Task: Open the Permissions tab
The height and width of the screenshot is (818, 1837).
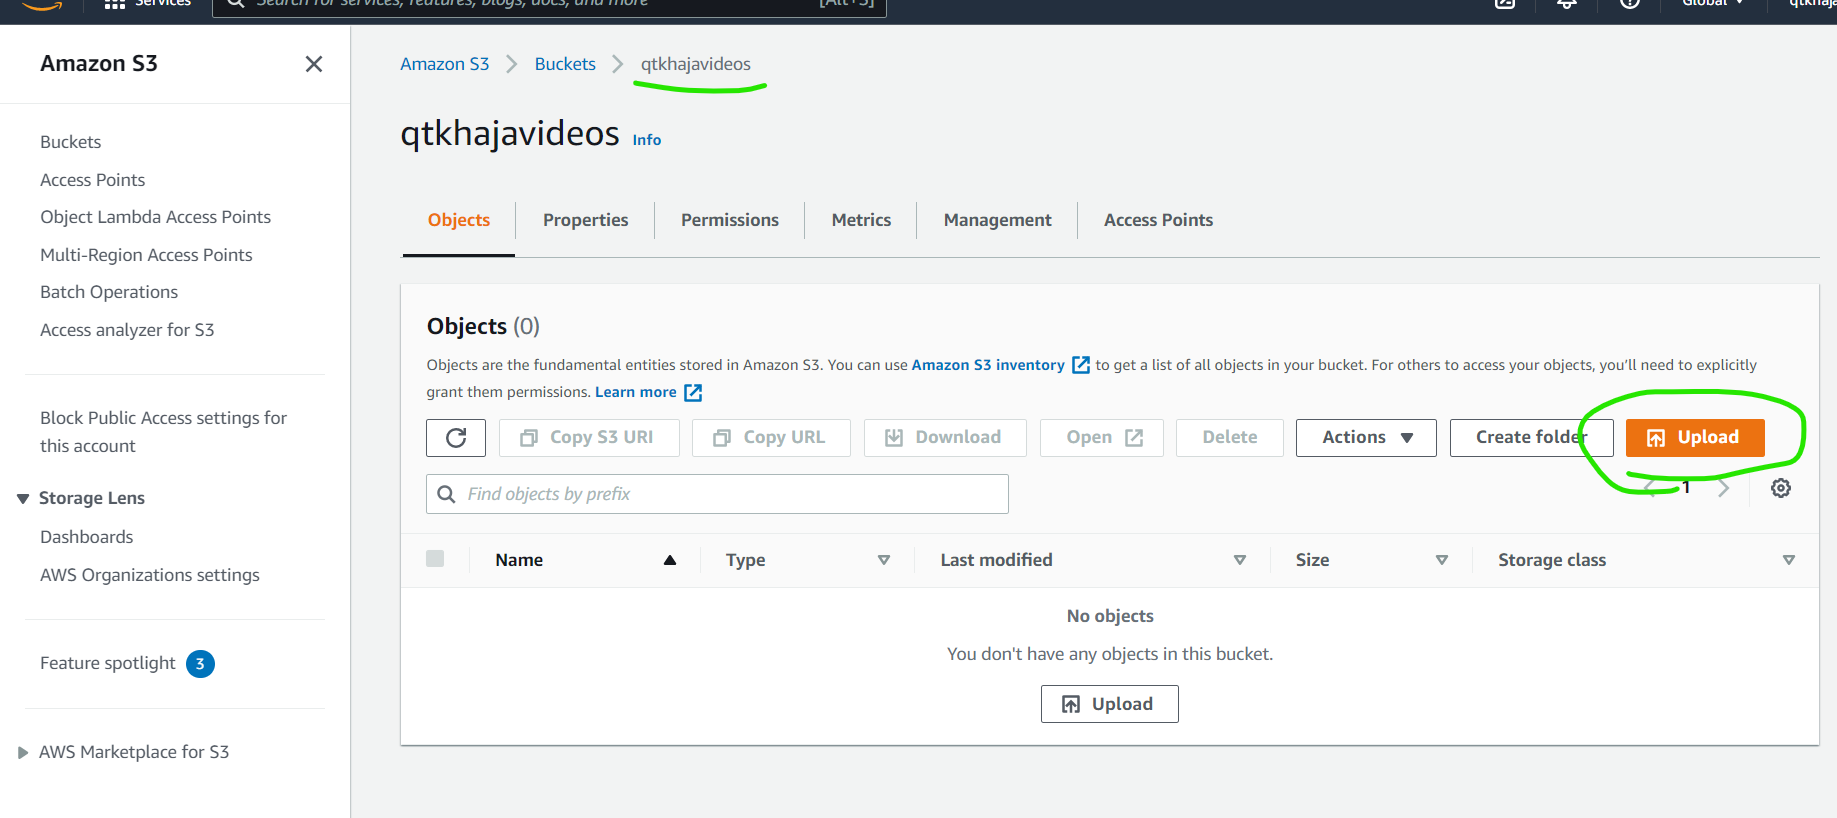Action: point(730,220)
